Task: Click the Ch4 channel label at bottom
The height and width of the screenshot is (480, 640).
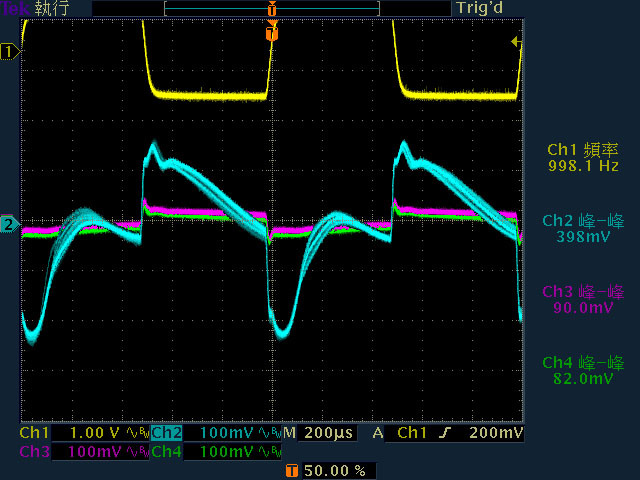Action: (x=167, y=452)
